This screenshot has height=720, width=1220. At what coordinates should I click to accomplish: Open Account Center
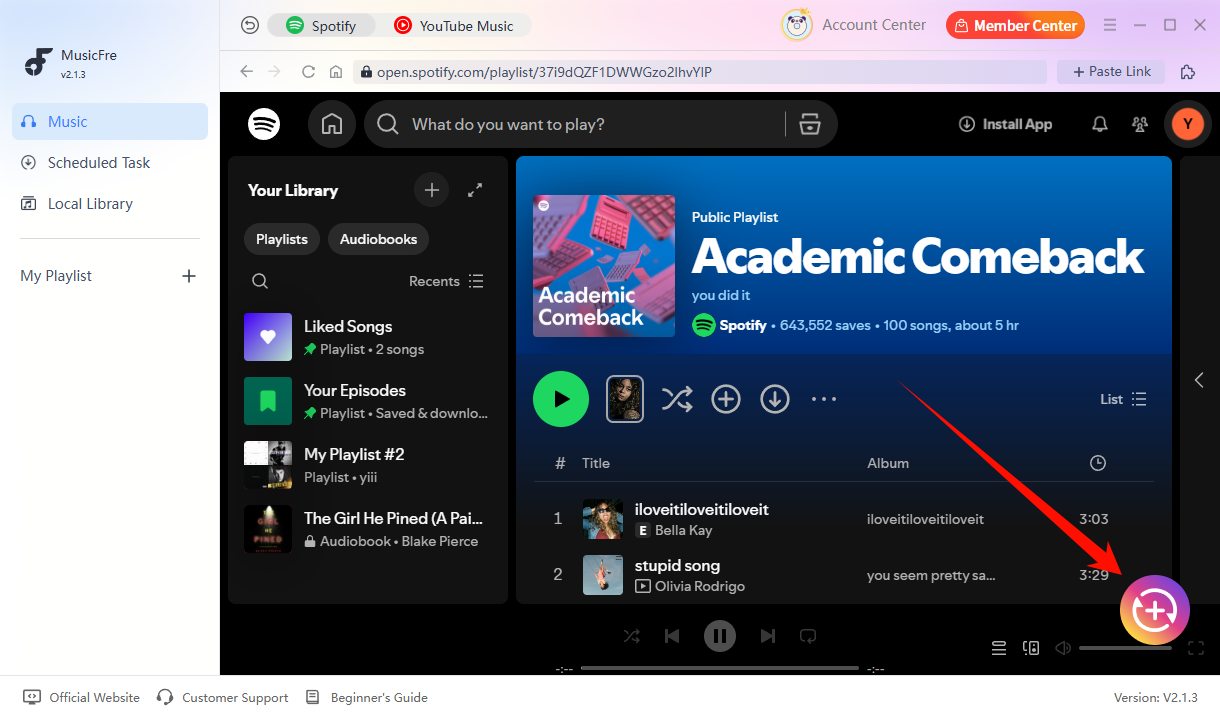(854, 25)
